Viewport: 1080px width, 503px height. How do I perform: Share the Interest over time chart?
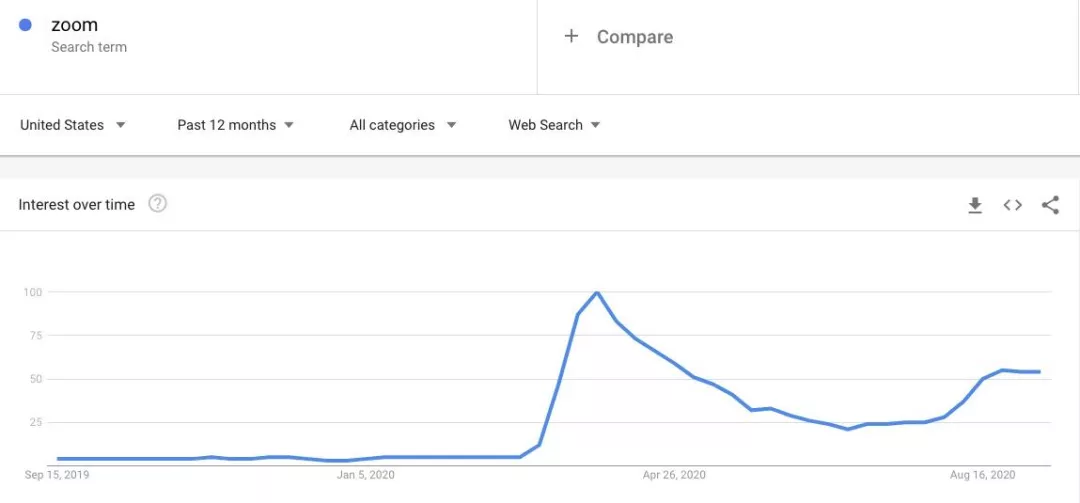[x=1050, y=205]
